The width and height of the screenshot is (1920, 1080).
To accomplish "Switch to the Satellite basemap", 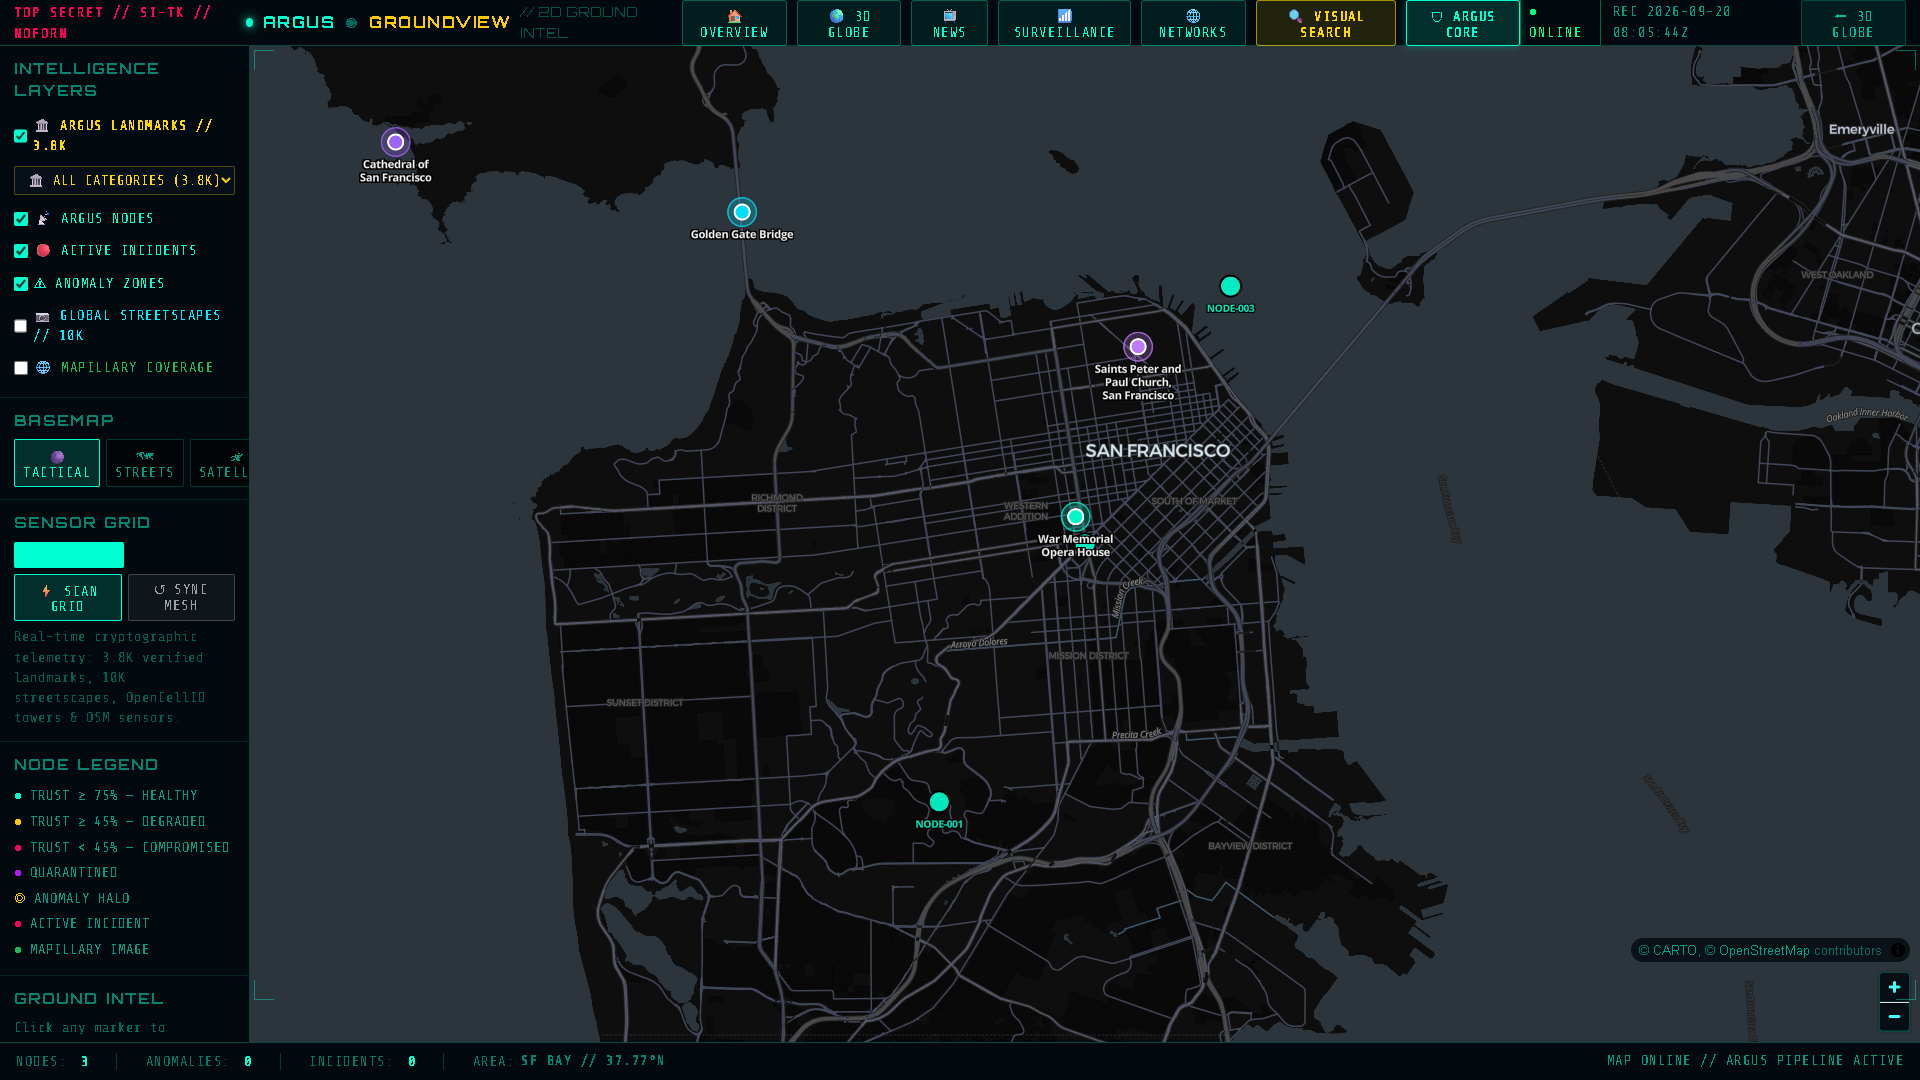I will point(220,463).
